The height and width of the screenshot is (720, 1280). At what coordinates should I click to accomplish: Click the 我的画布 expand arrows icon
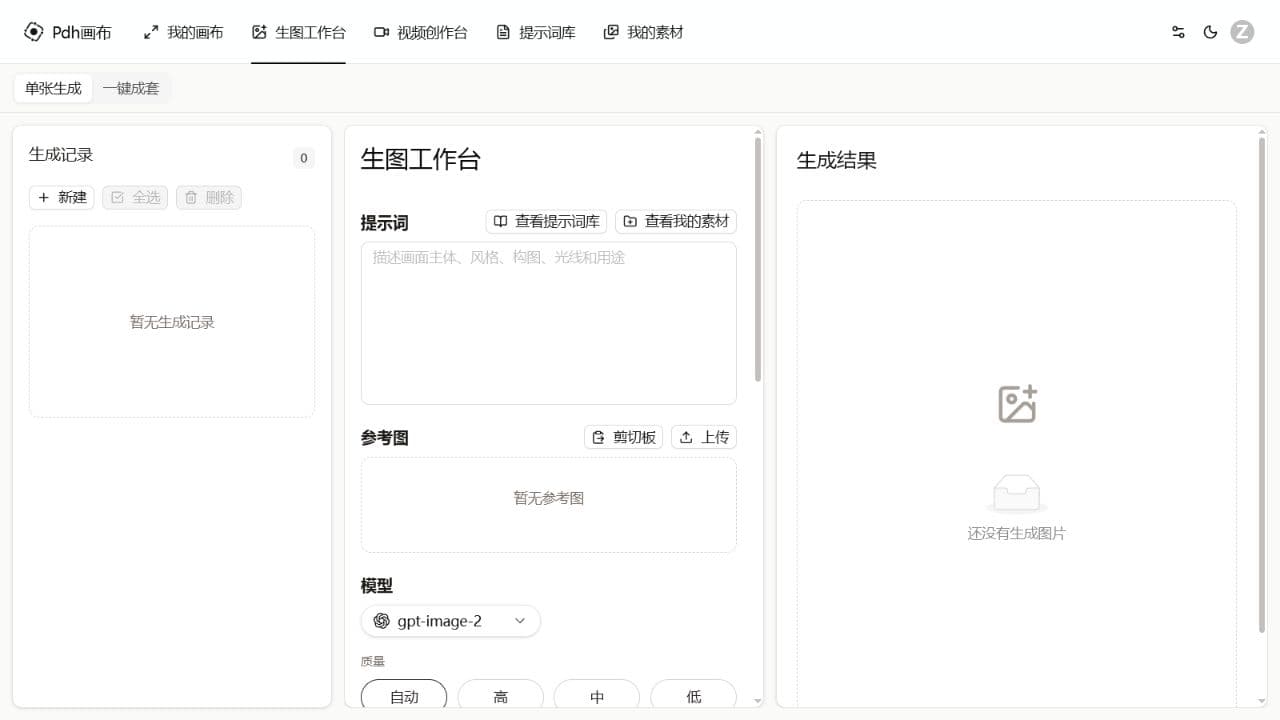[x=151, y=32]
